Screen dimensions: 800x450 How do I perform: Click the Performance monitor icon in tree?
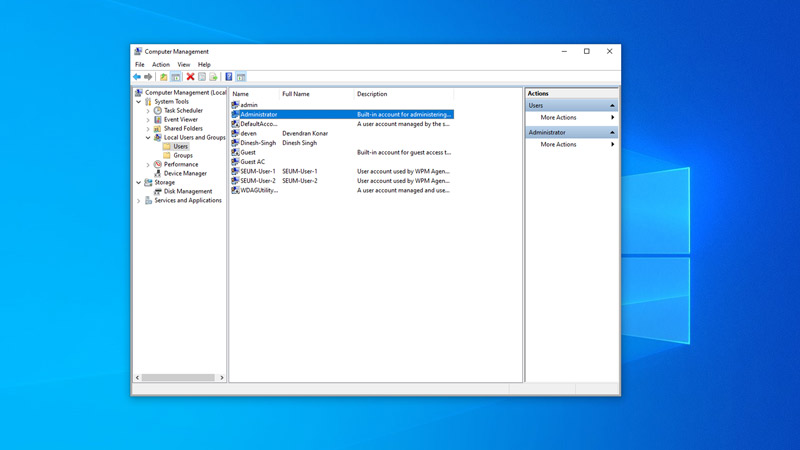158,164
